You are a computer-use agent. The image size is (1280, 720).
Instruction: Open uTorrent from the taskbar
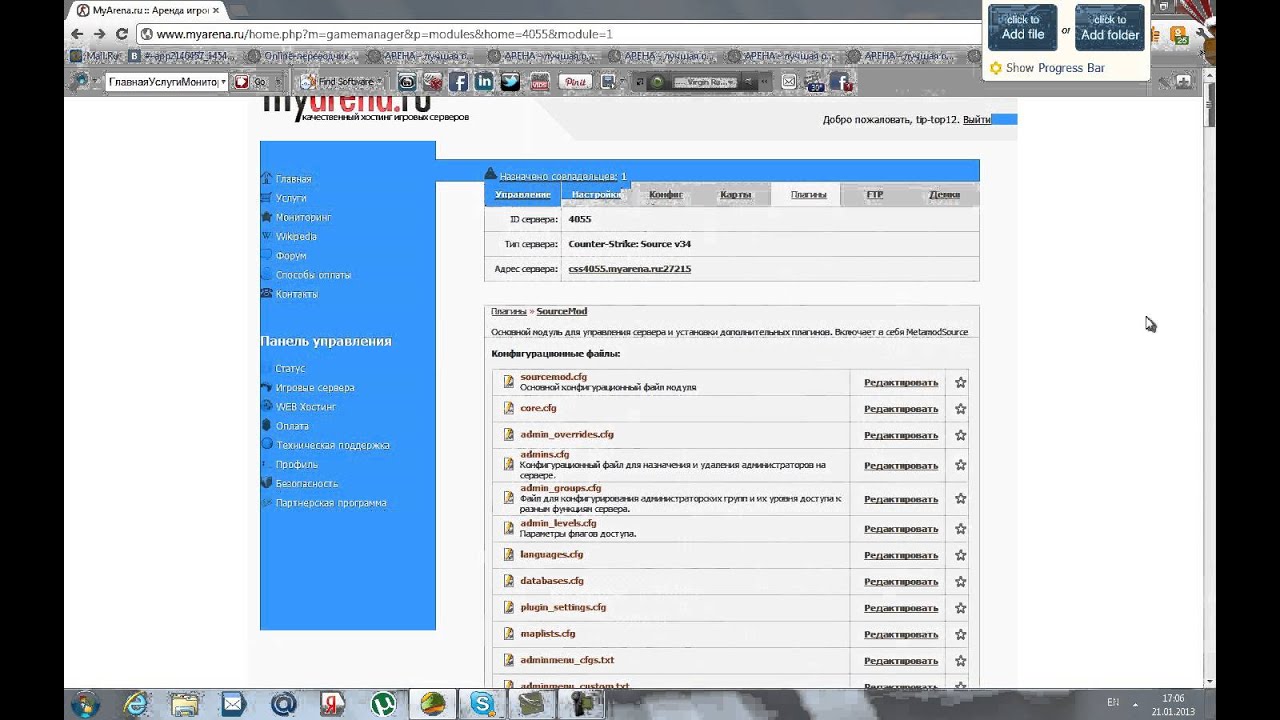coord(383,704)
